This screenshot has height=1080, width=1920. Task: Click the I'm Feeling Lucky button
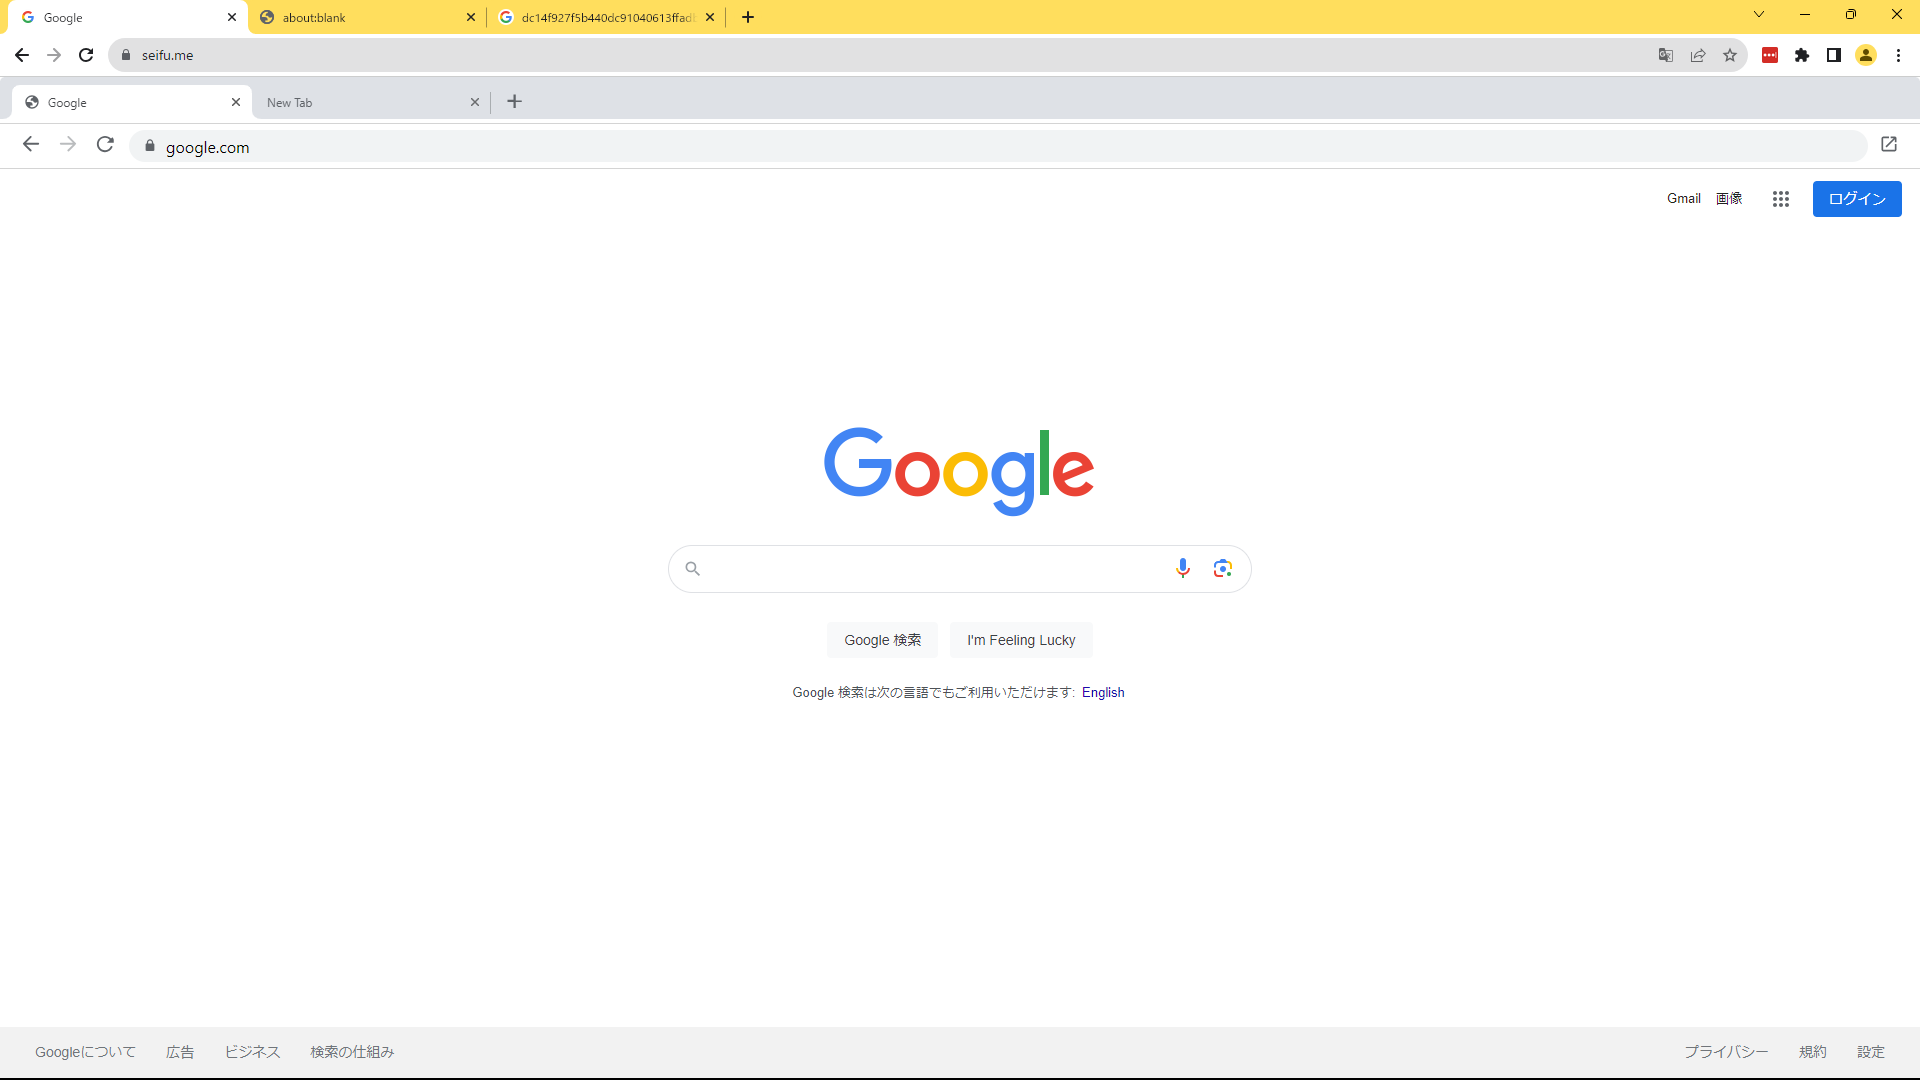point(1021,640)
